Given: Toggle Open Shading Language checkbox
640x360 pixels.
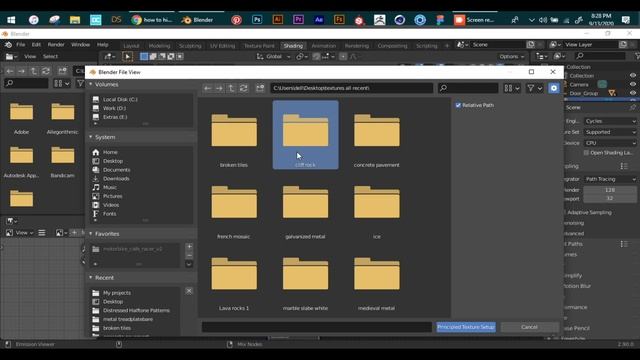Looking at the screenshot, I should 586,153.
